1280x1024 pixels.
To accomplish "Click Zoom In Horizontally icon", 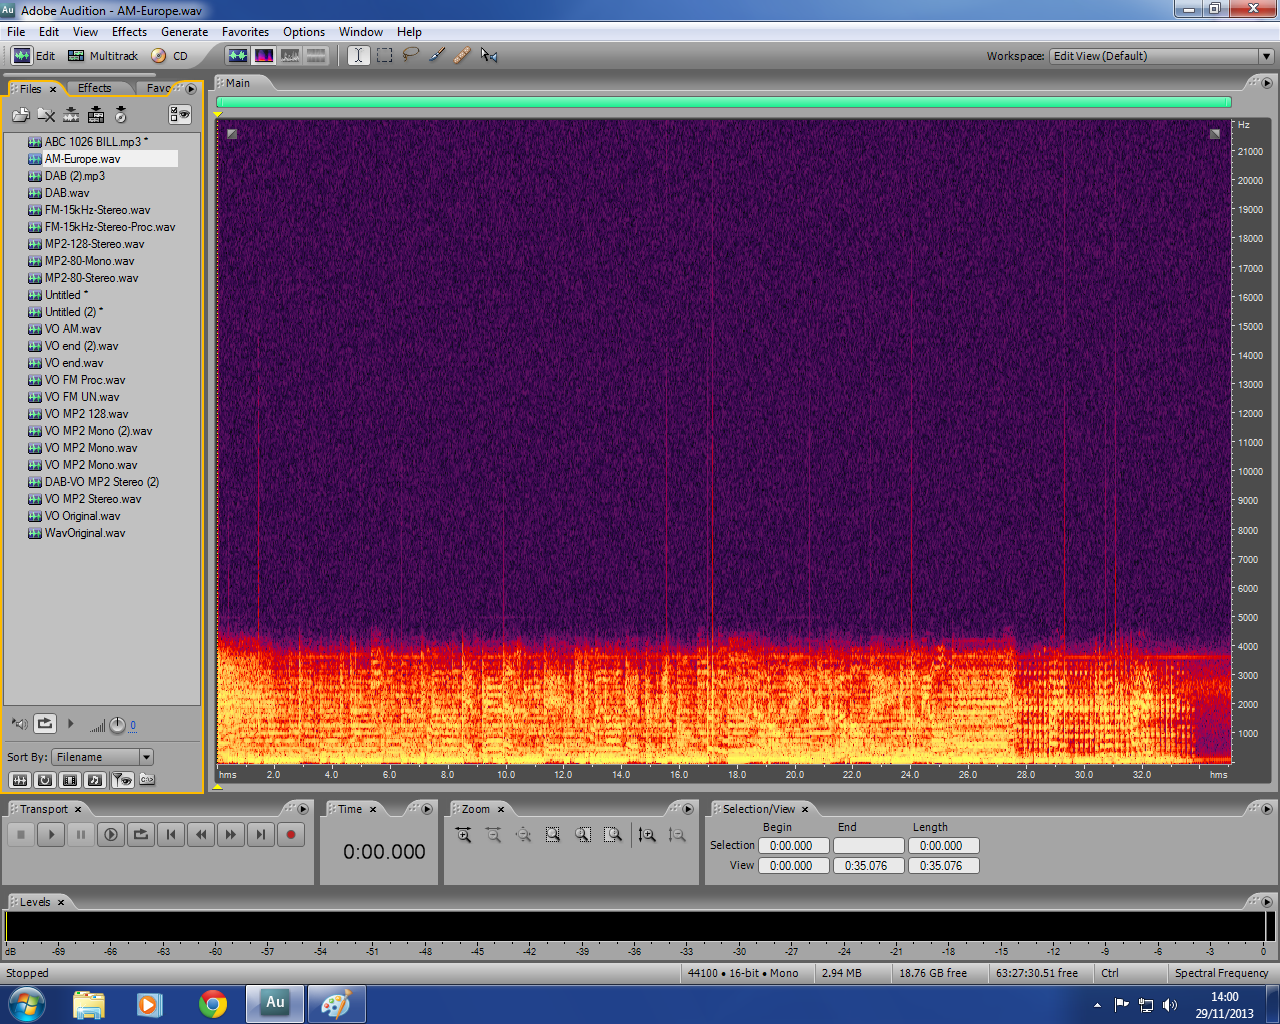I will tap(463, 835).
